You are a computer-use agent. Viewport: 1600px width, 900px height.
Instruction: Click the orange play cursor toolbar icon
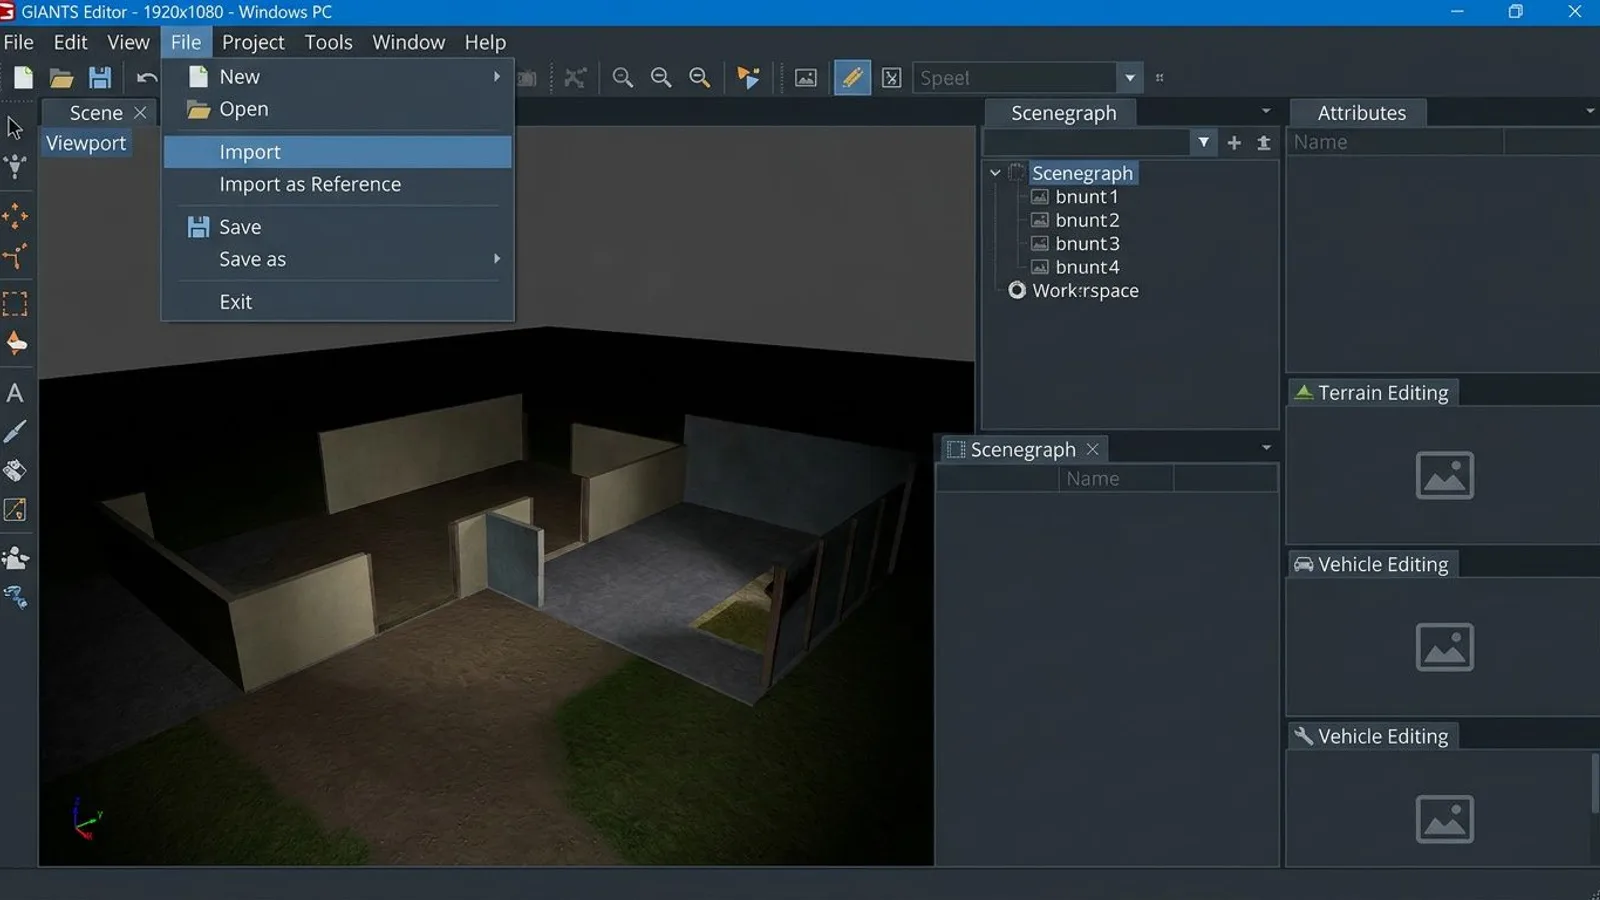(748, 78)
